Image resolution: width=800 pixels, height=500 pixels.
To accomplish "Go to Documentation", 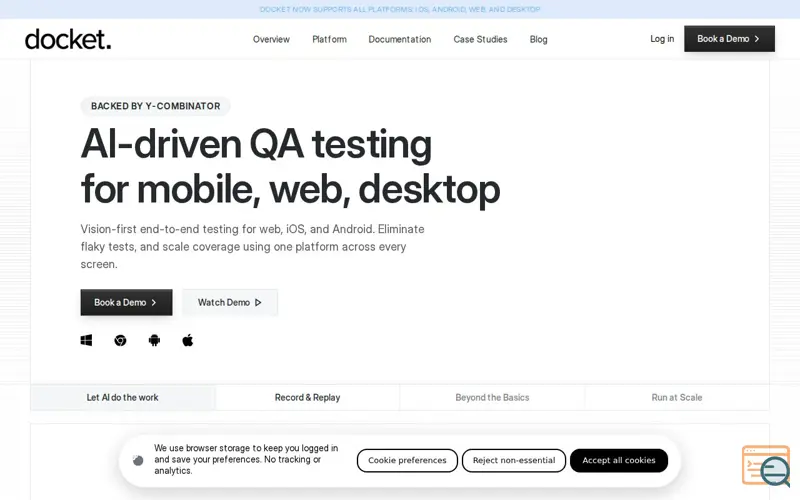I will click(x=400, y=39).
